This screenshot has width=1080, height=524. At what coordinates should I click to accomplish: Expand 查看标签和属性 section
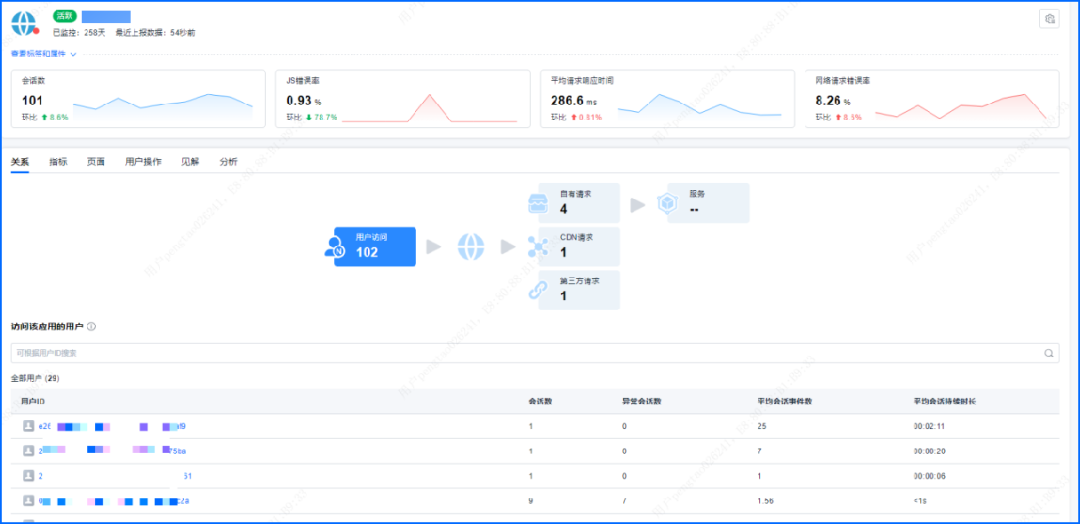coord(44,54)
